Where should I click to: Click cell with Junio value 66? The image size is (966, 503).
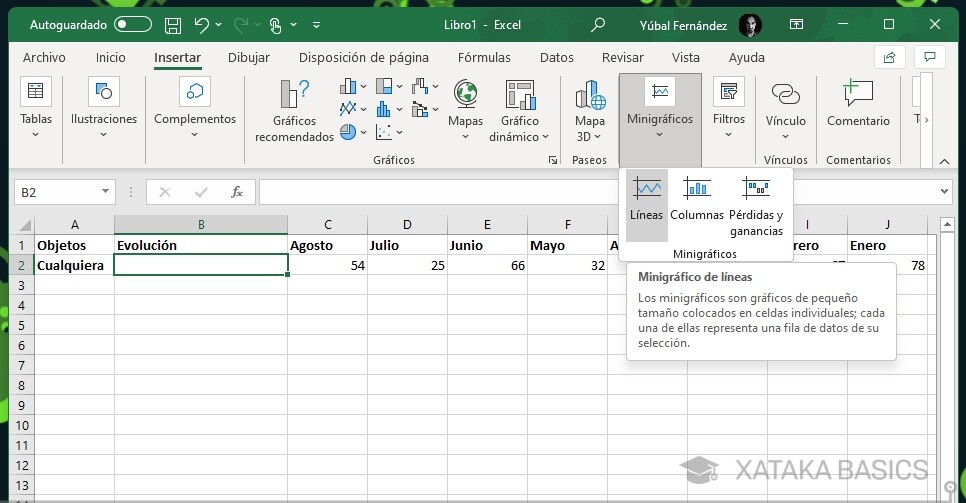(487, 266)
